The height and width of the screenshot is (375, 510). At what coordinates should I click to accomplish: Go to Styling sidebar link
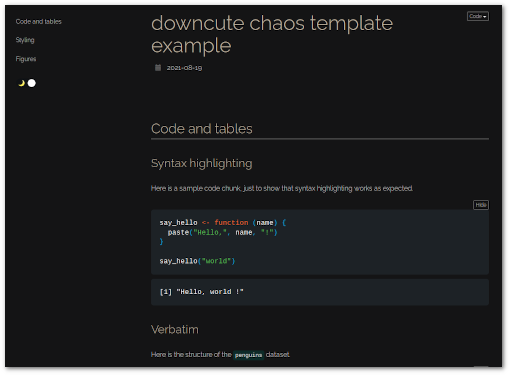tap(25, 40)
